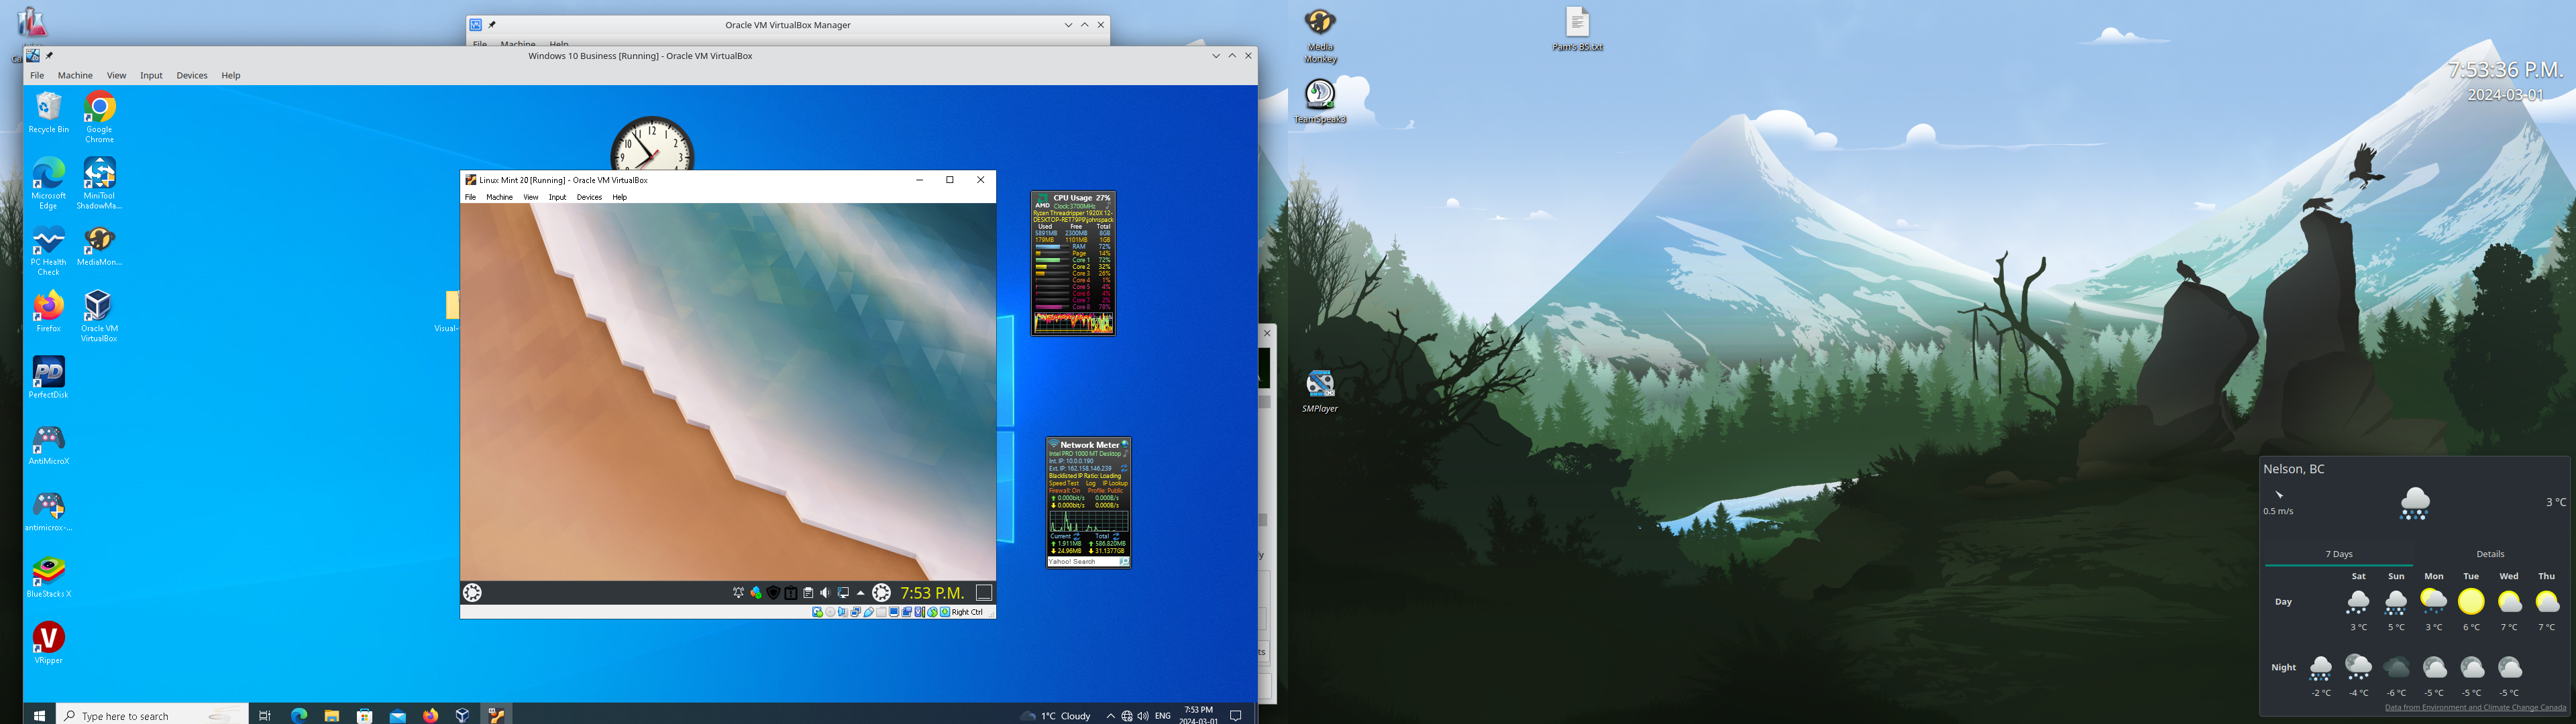Click the ENG language indicator in the Windows taskbar
This screenshot has height=724, width=2576.
click(1162, 716)
